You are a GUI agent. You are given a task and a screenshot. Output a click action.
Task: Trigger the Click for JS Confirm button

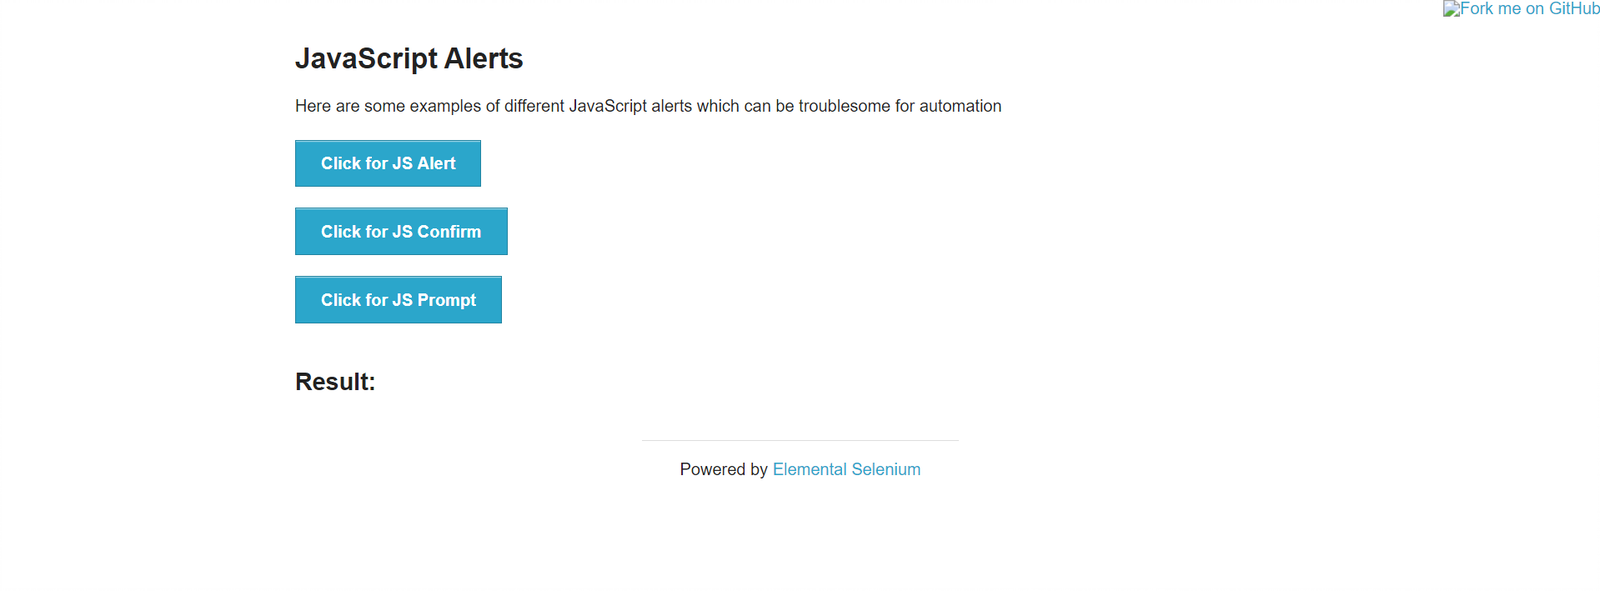click(x=401, y=231)
